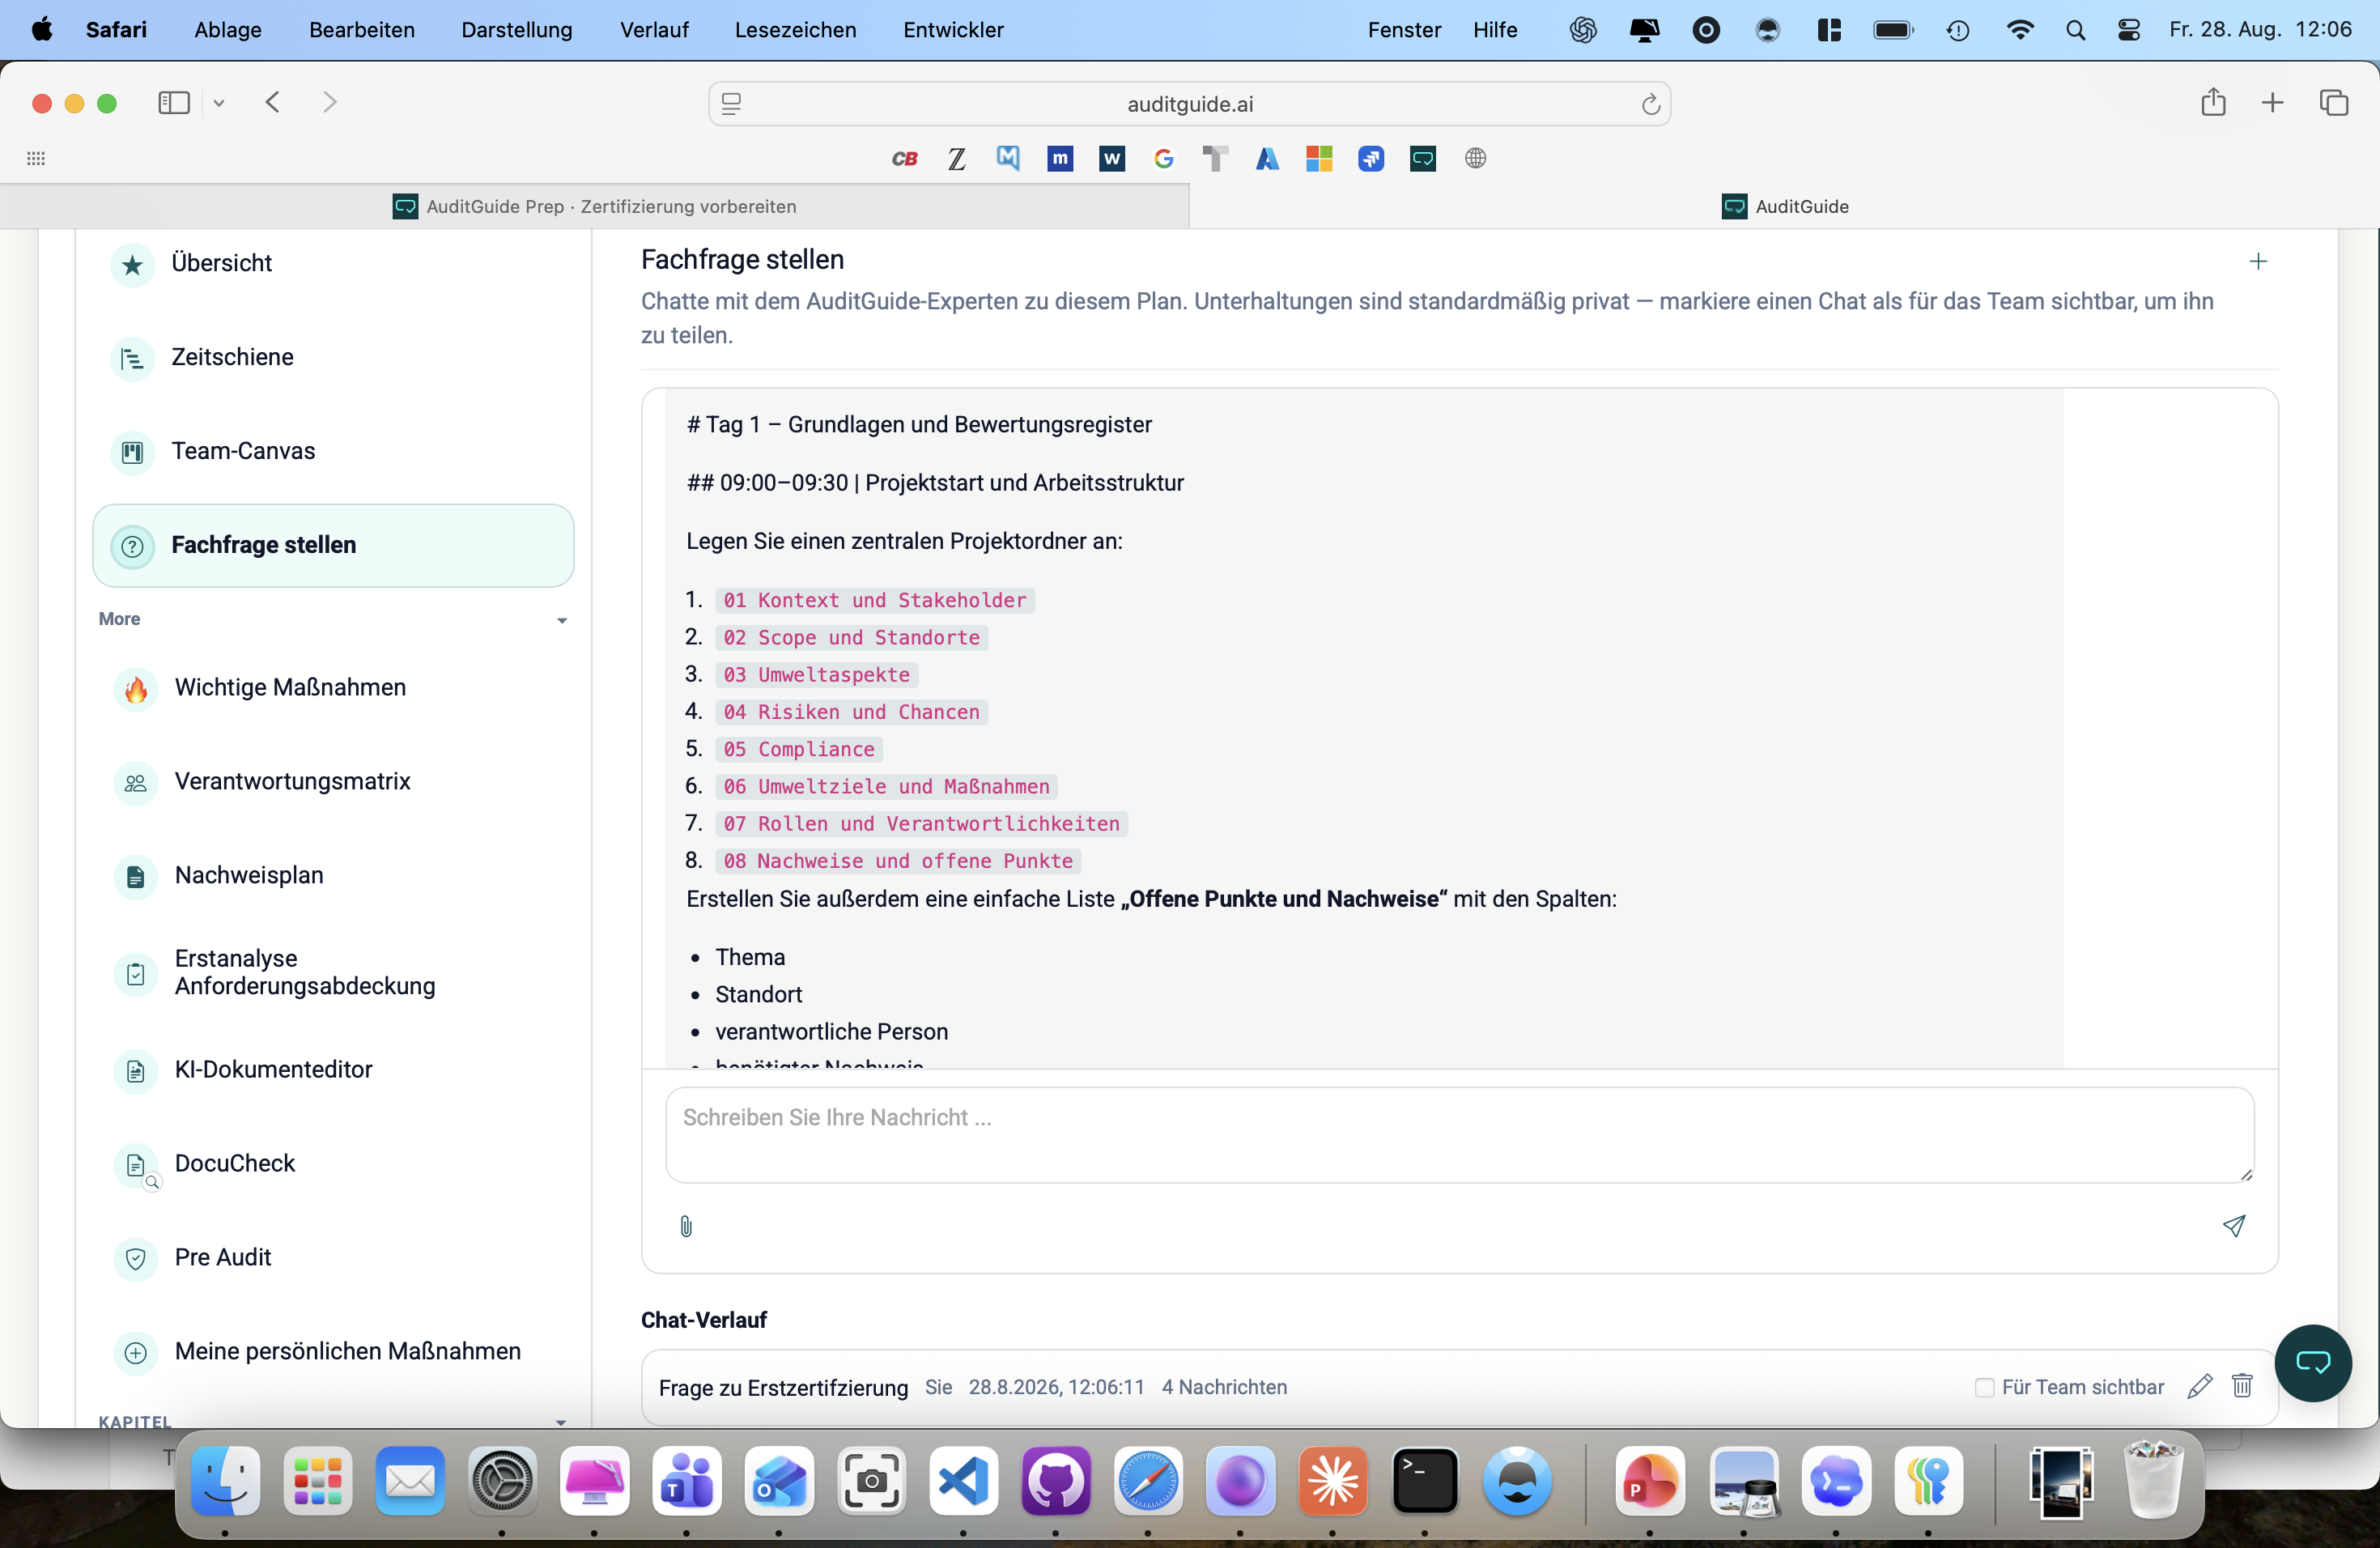Switch to AuditGuide Prep tab
Image resolution: width=2380 pixels, height=1548 pixels.
595,206
